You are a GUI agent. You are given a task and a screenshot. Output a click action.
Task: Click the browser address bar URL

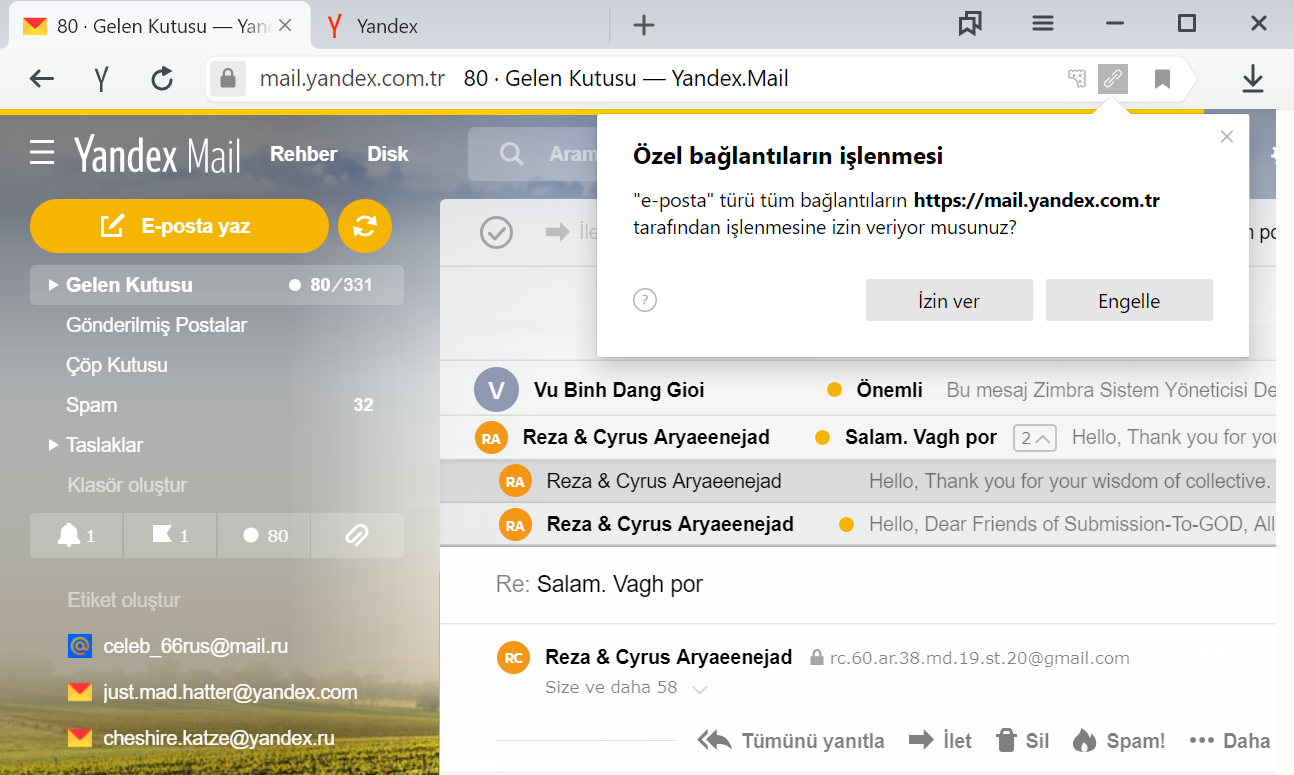(x=352, y=78)
